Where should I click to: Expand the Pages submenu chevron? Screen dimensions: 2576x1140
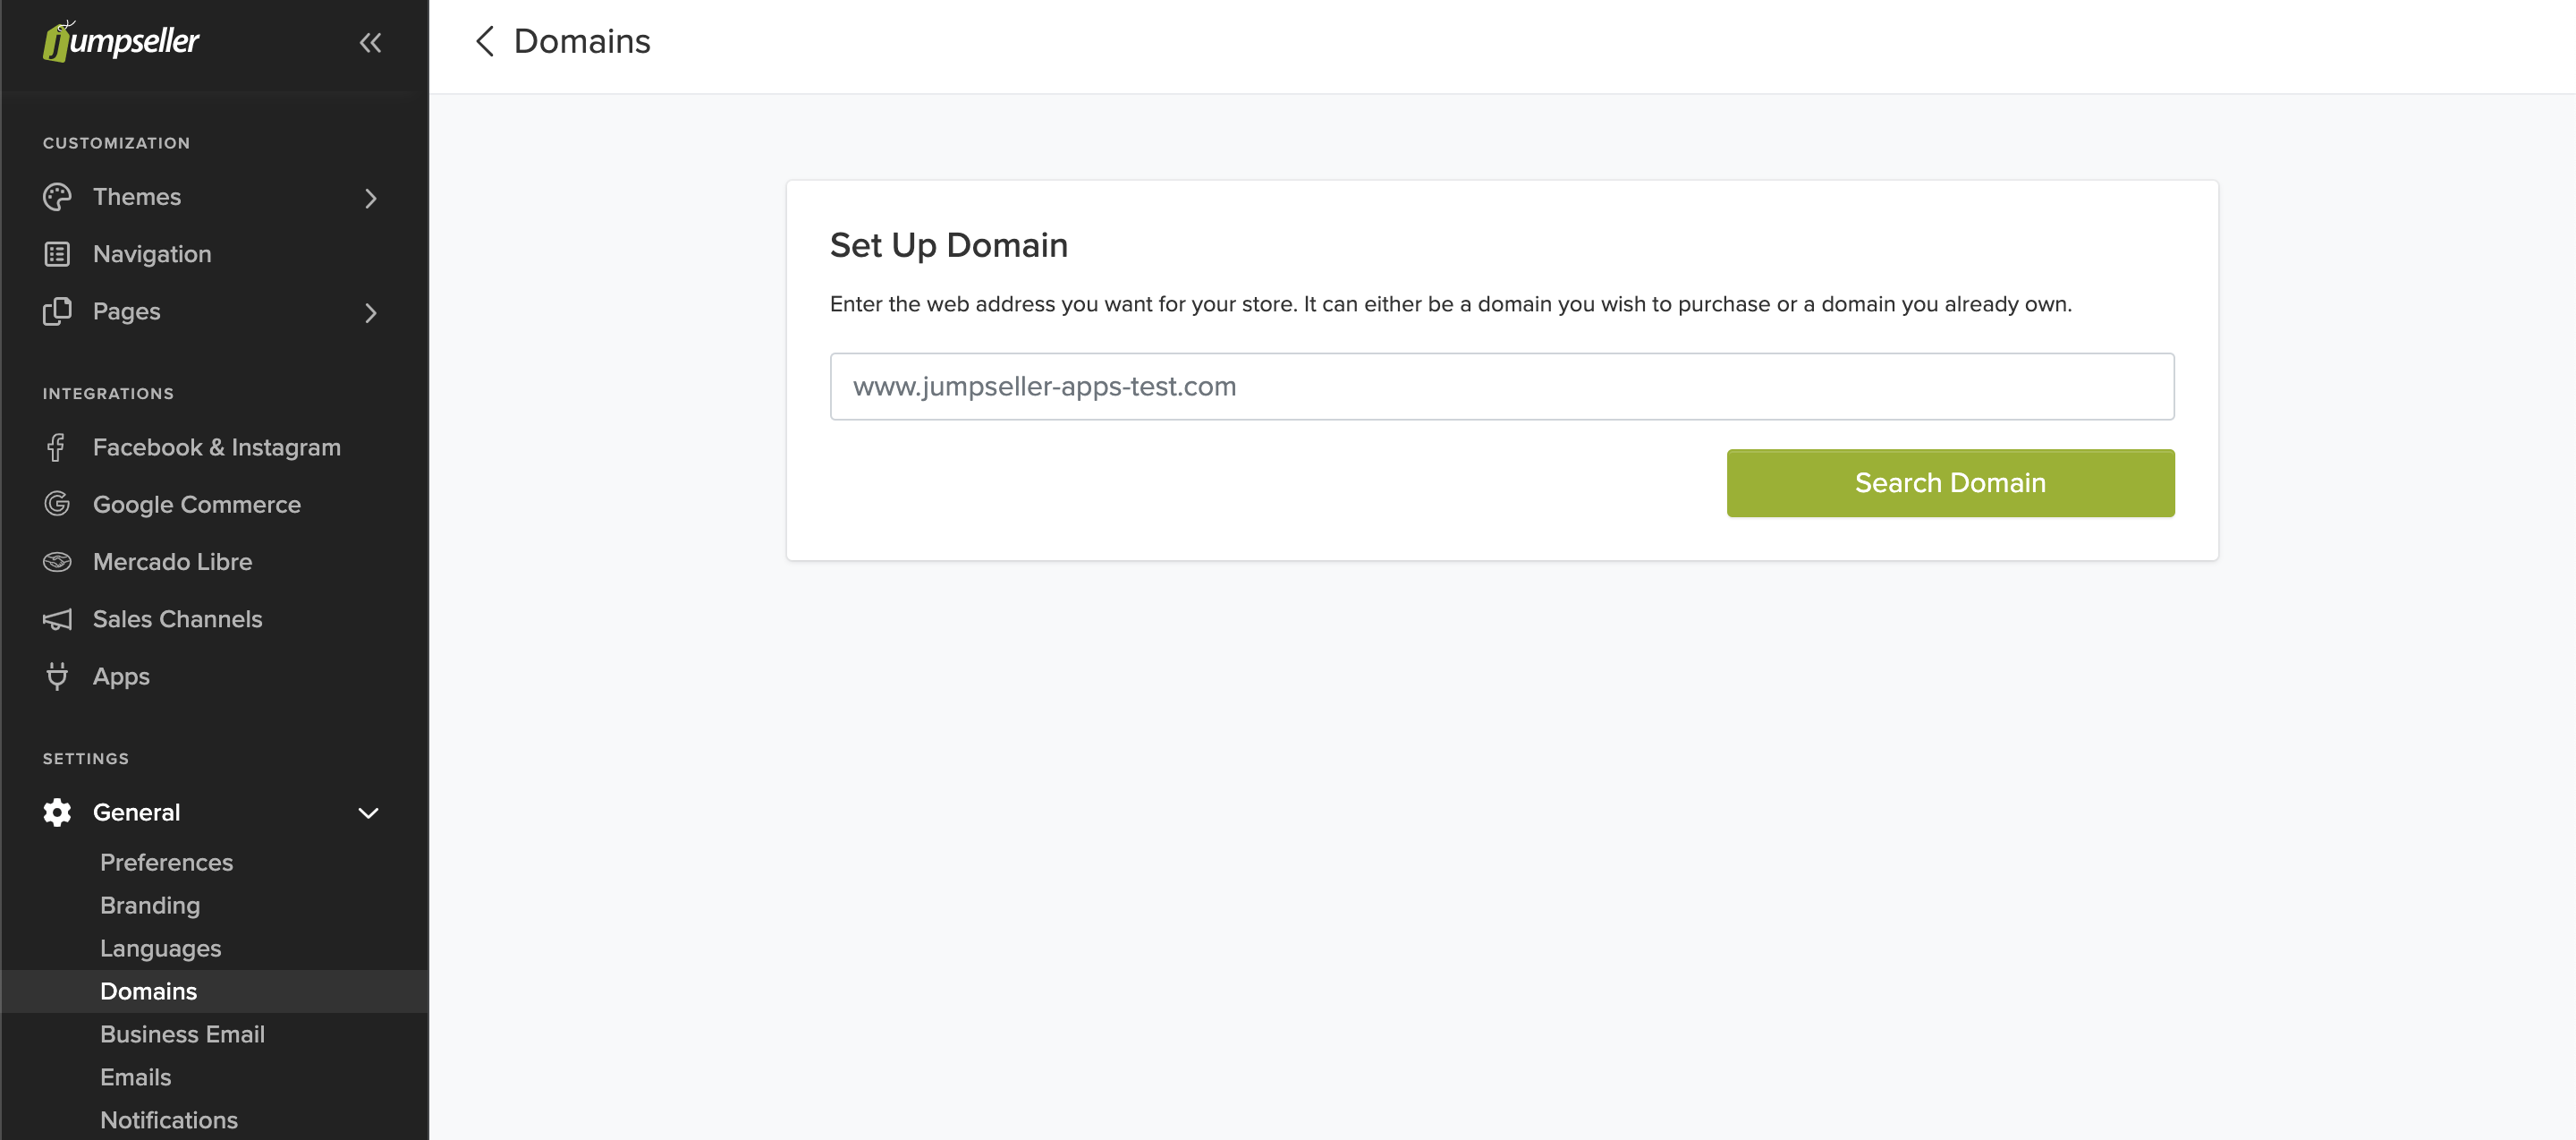coord(370,312)
